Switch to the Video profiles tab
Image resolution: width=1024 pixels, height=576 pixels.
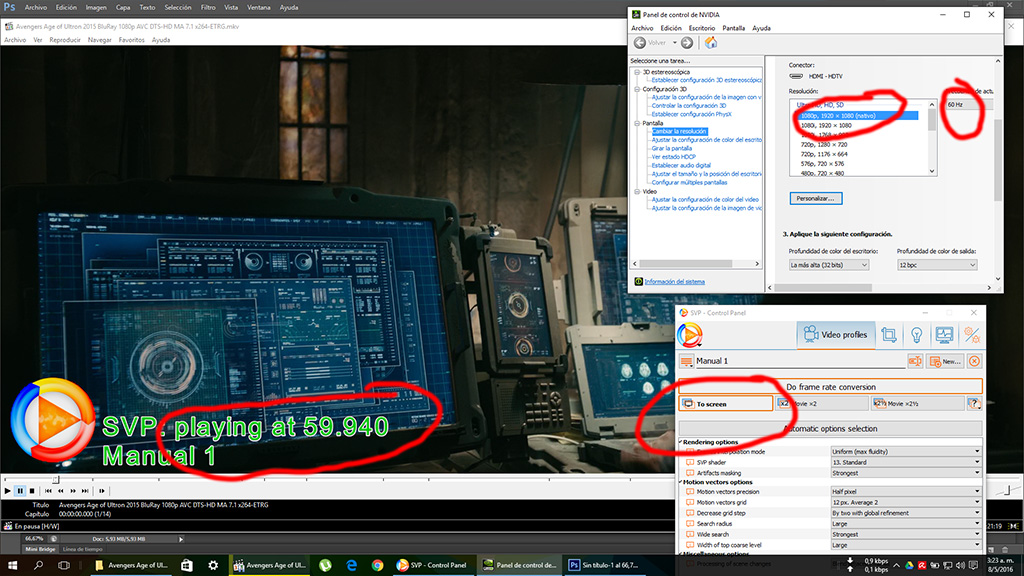pos(832,335)
